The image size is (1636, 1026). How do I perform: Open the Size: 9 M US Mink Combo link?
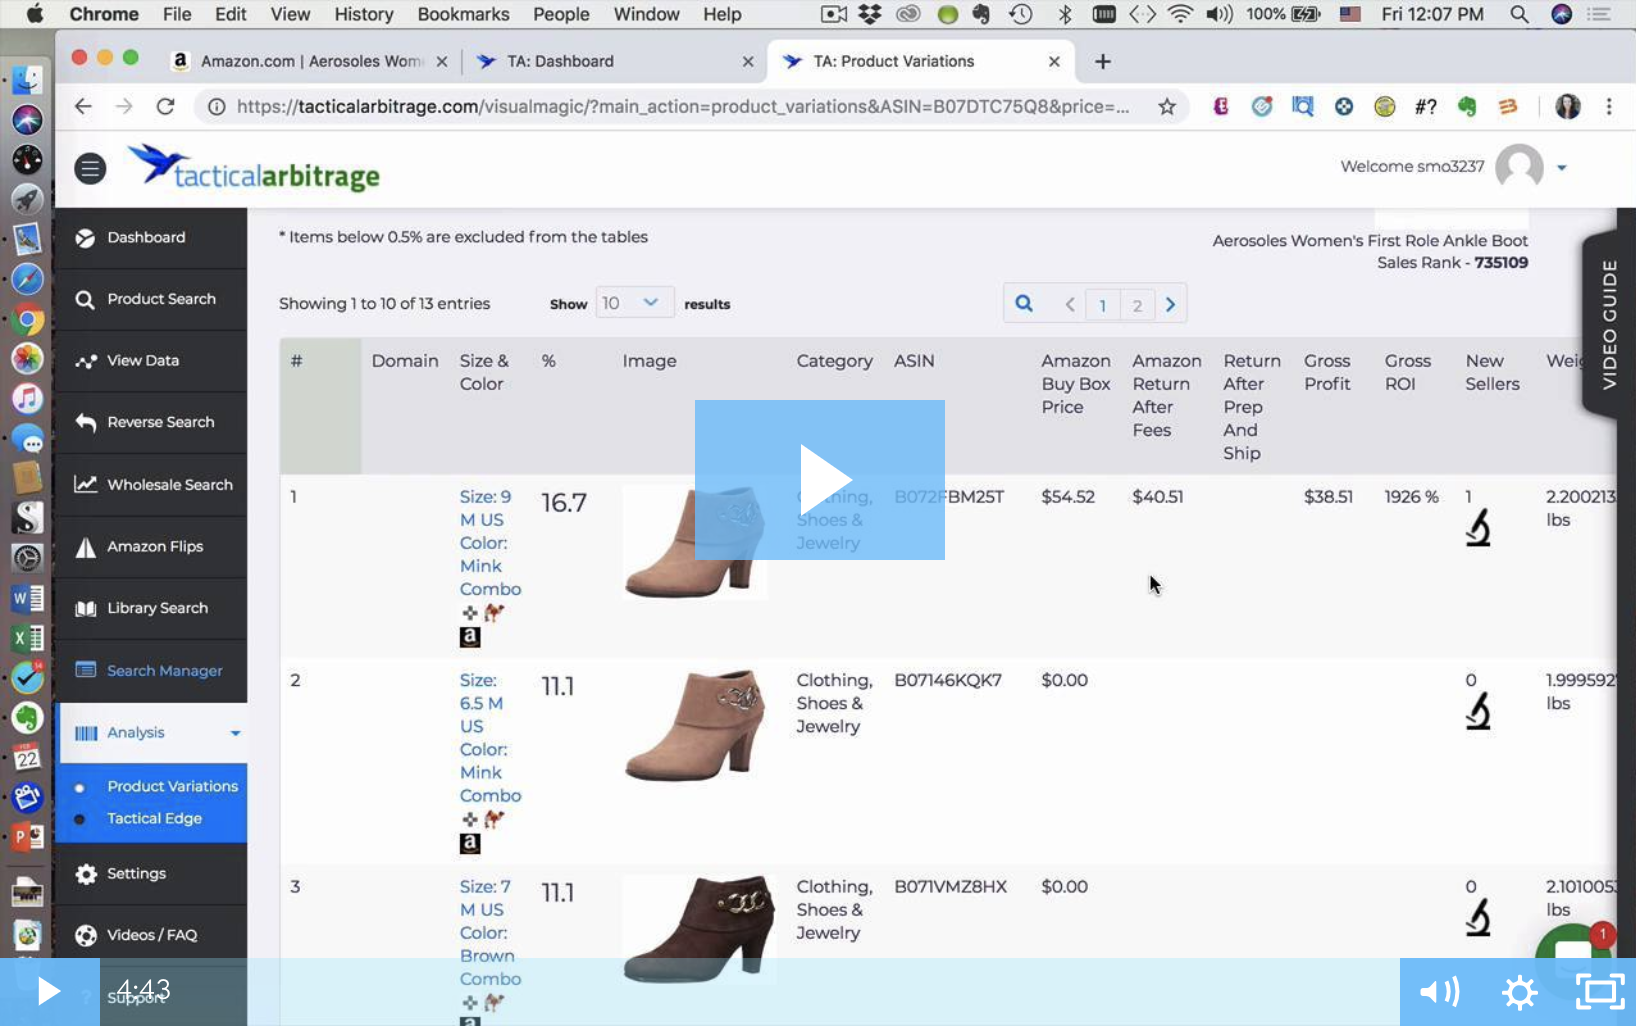(490, 543)
